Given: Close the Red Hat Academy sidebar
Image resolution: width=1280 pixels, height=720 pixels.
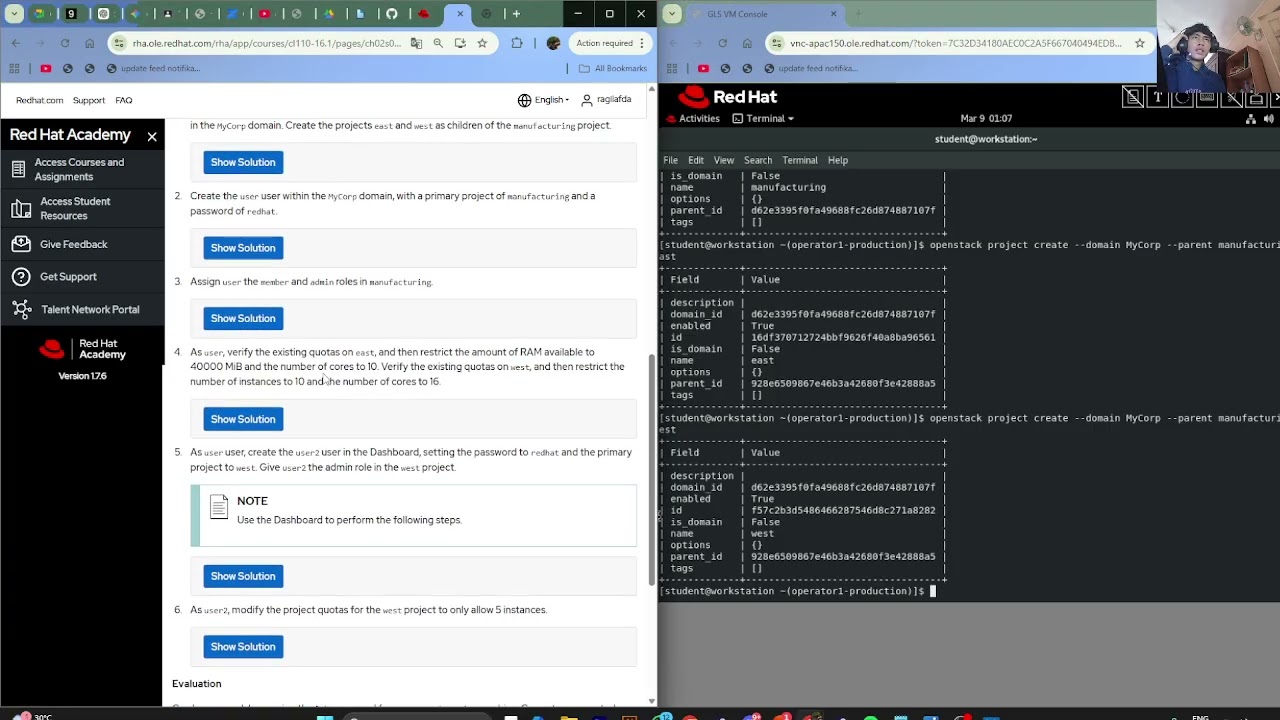Looking at the screenshot, I should (152, 136).
